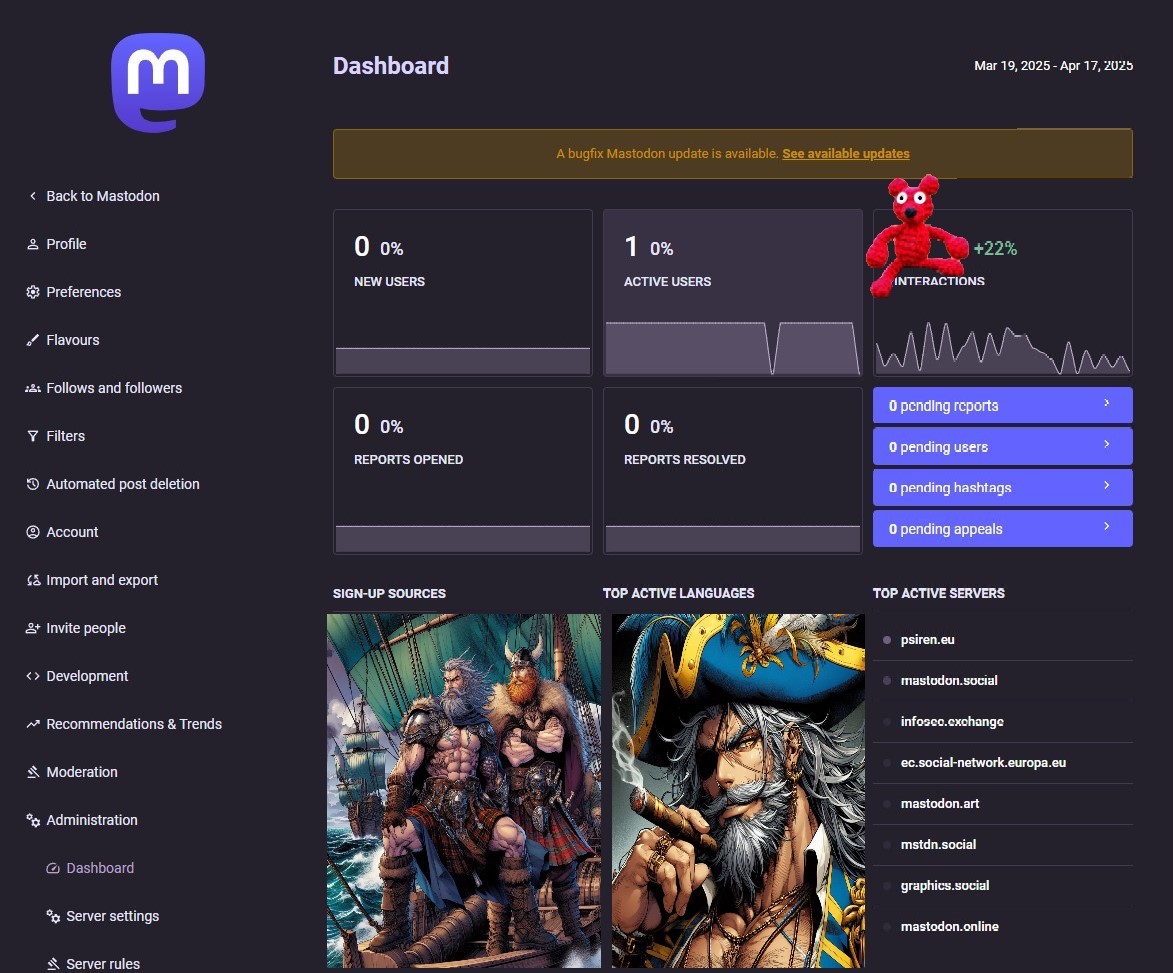1173x973 pixels.
Task: Click the Automated post deletion history icon
Action: pos(32,484)
